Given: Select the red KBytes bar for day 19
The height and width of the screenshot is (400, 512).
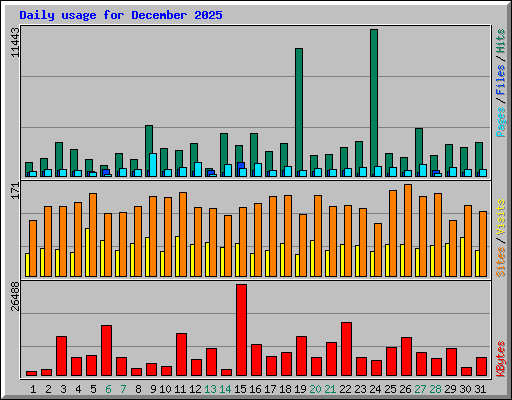Looking at the screenshot, I should [301, 356].
